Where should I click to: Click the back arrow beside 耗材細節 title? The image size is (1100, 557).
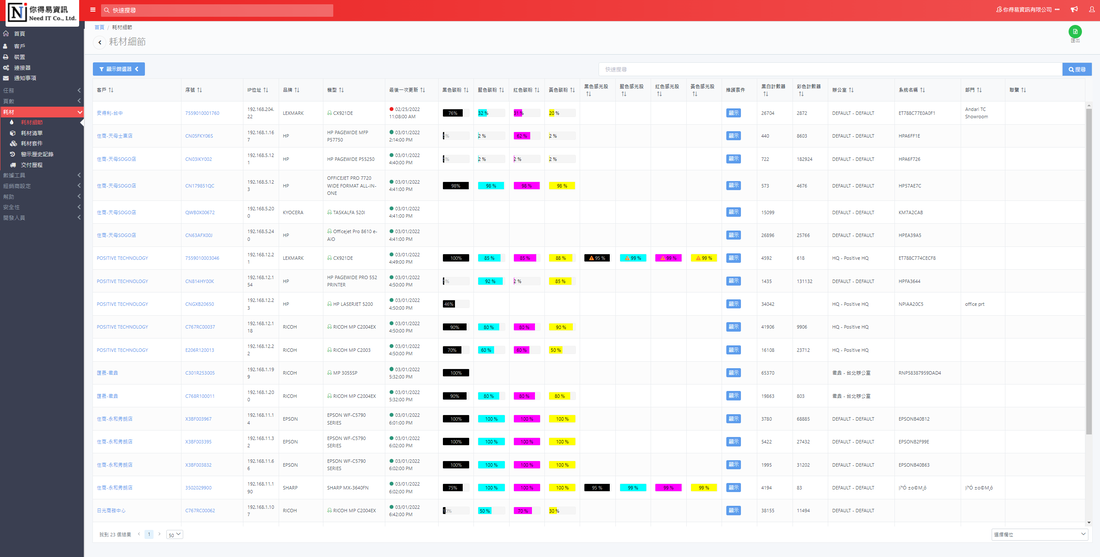[100, 43]
